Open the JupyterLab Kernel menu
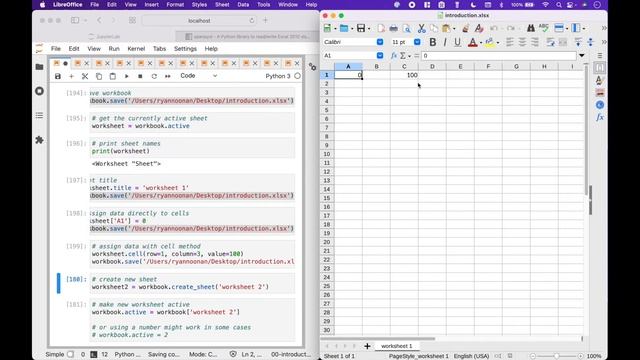640x360 pixels. point(136,49)
